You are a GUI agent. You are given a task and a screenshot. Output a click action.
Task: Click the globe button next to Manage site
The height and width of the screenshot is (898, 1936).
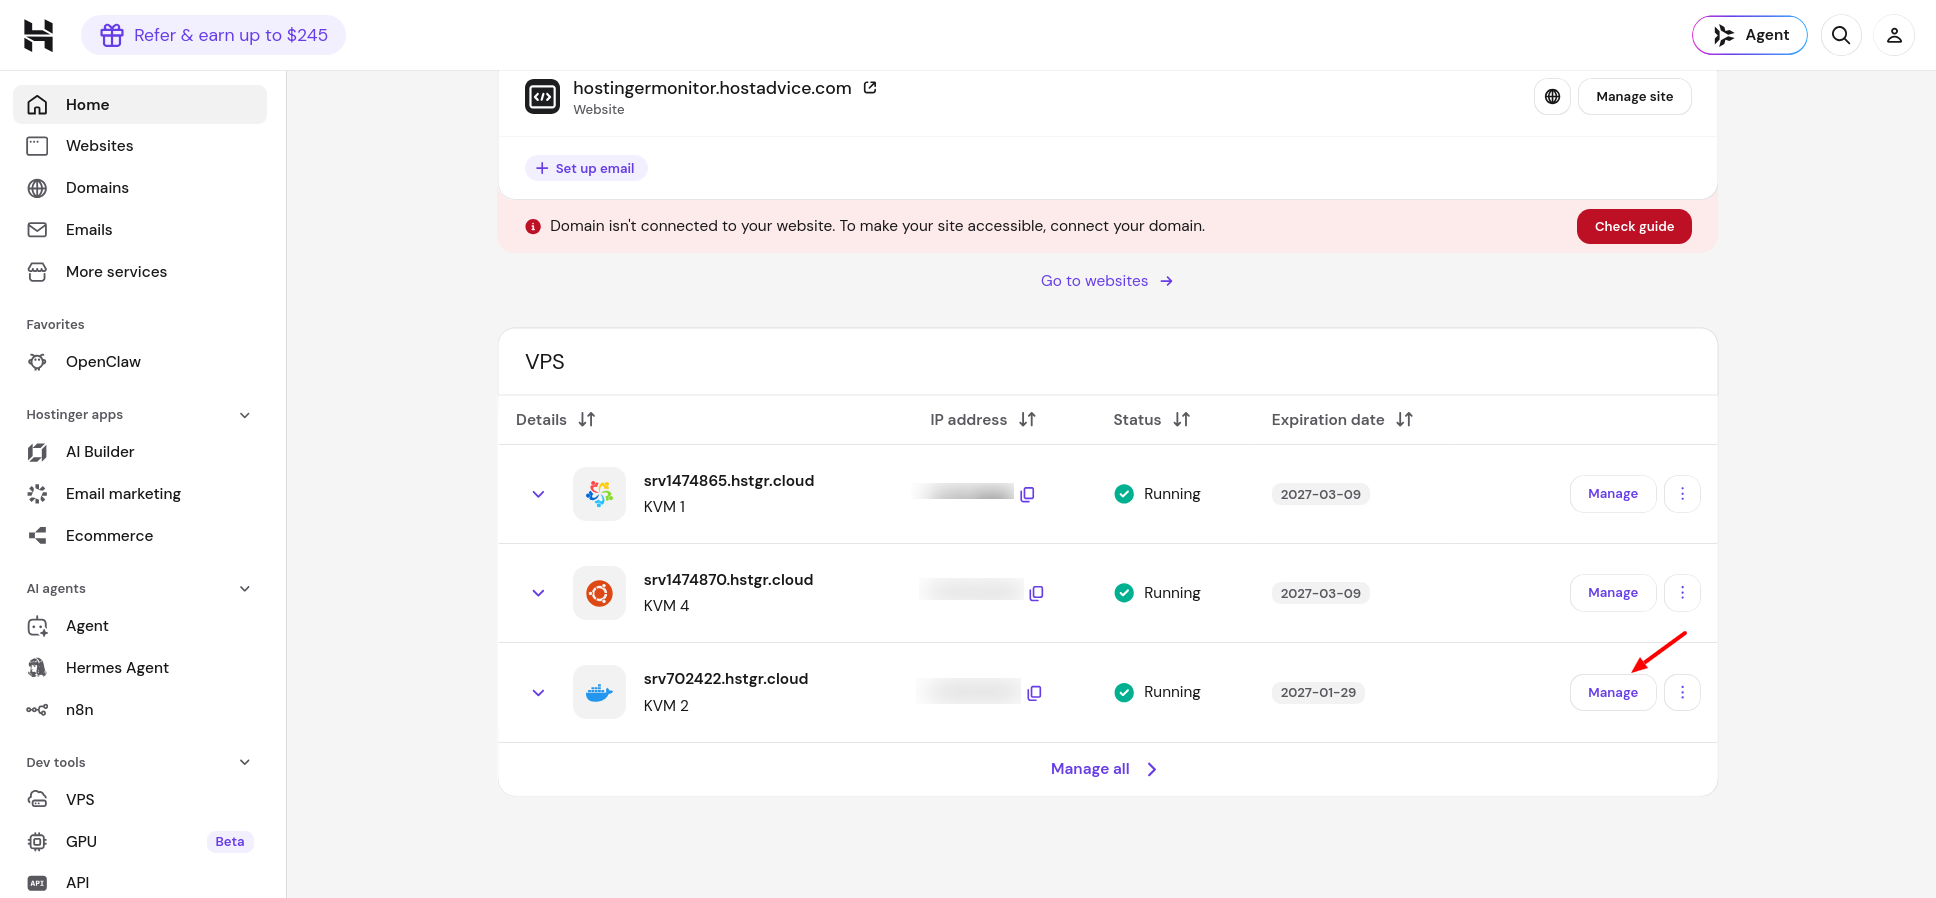tap(1552, 97)
